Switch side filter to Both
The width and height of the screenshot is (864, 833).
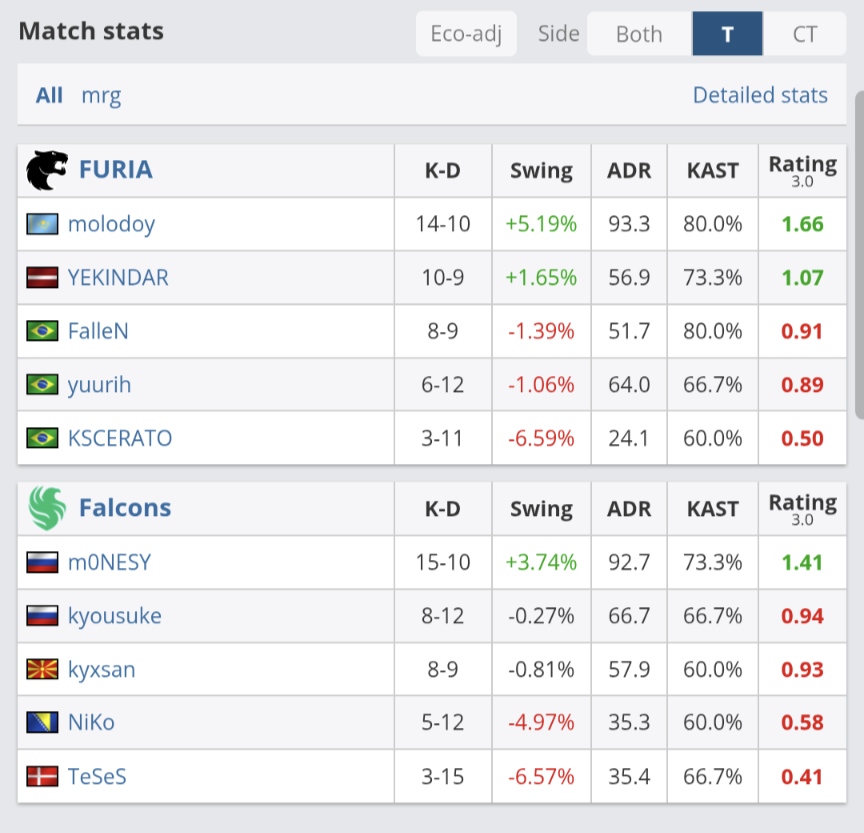click(639, 34)
